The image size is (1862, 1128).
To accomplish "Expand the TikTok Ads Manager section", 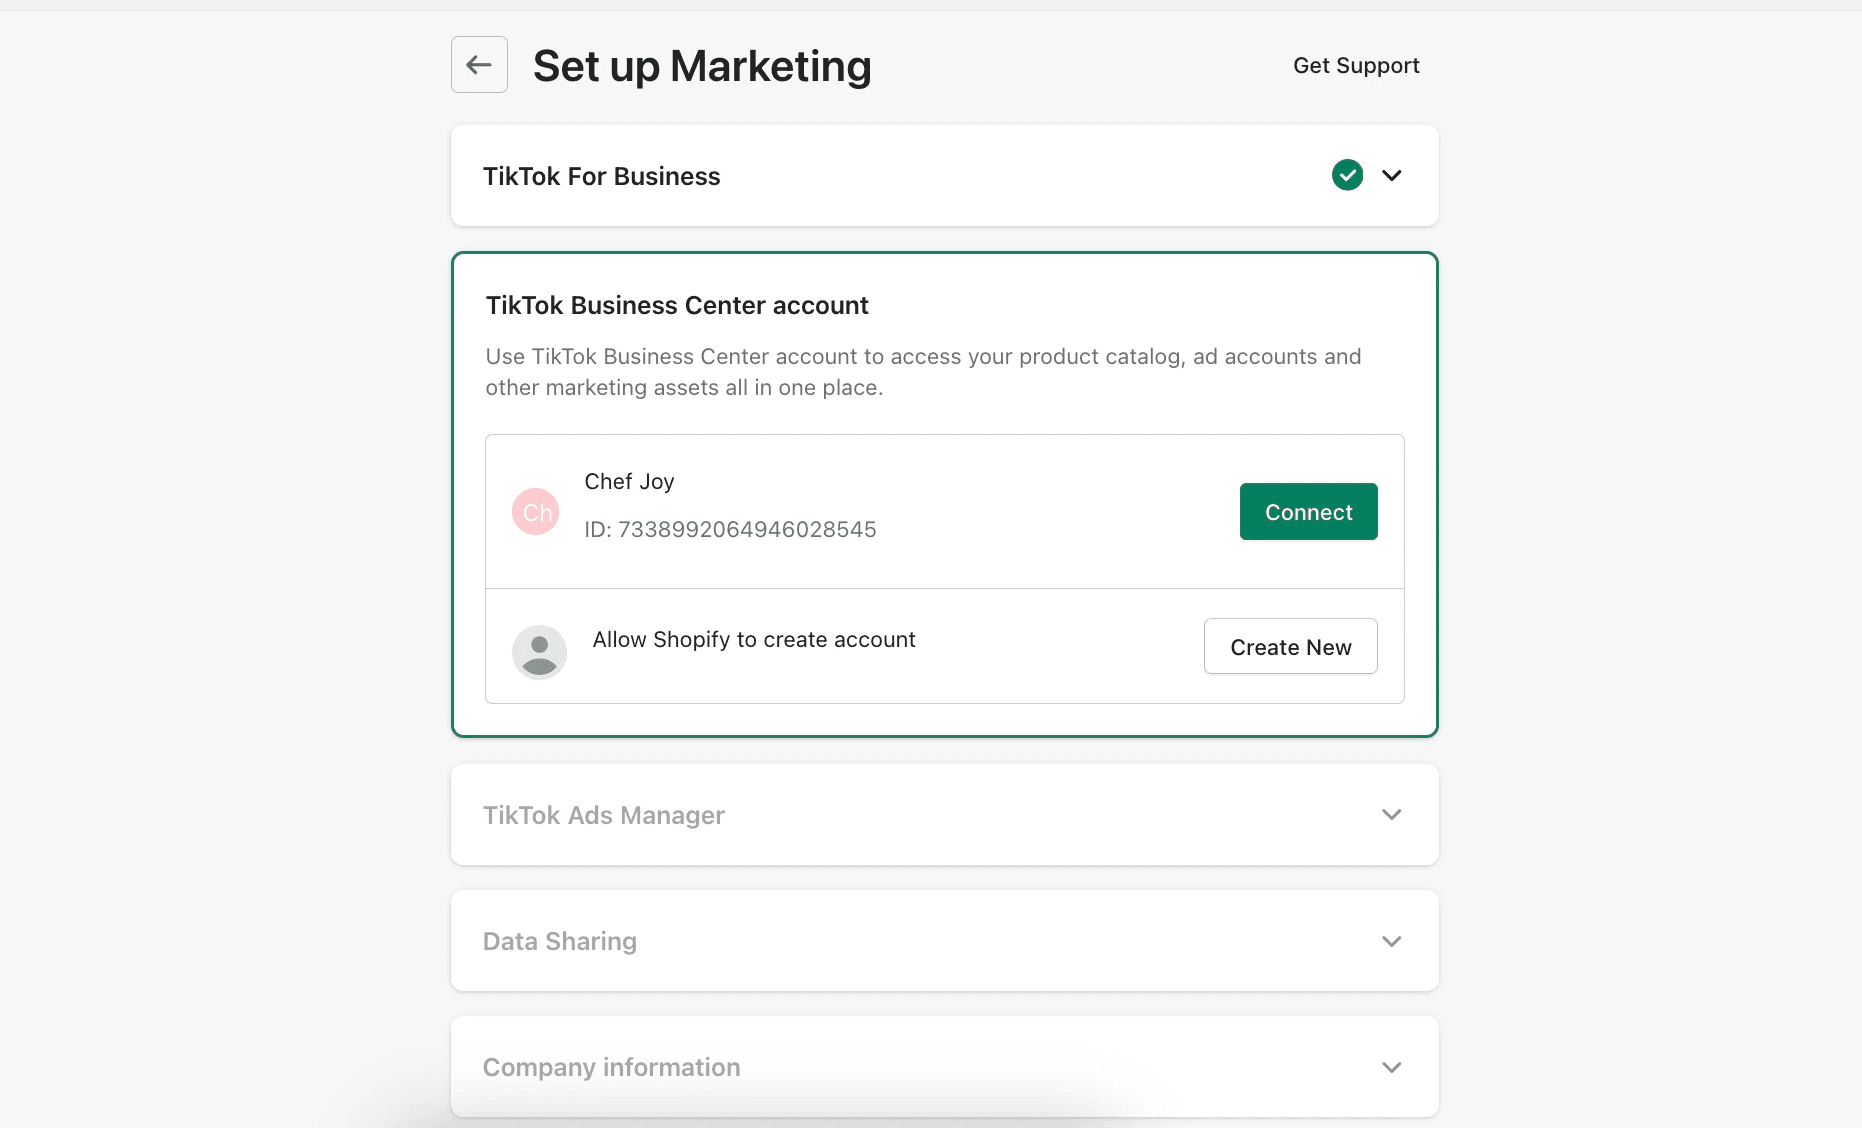I will pyautogui.click(x=1391, y=815).
